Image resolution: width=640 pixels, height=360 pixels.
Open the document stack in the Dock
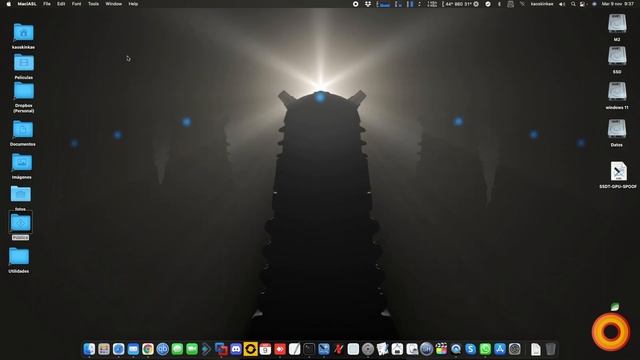pyautogui.click(x=536, y=349)
